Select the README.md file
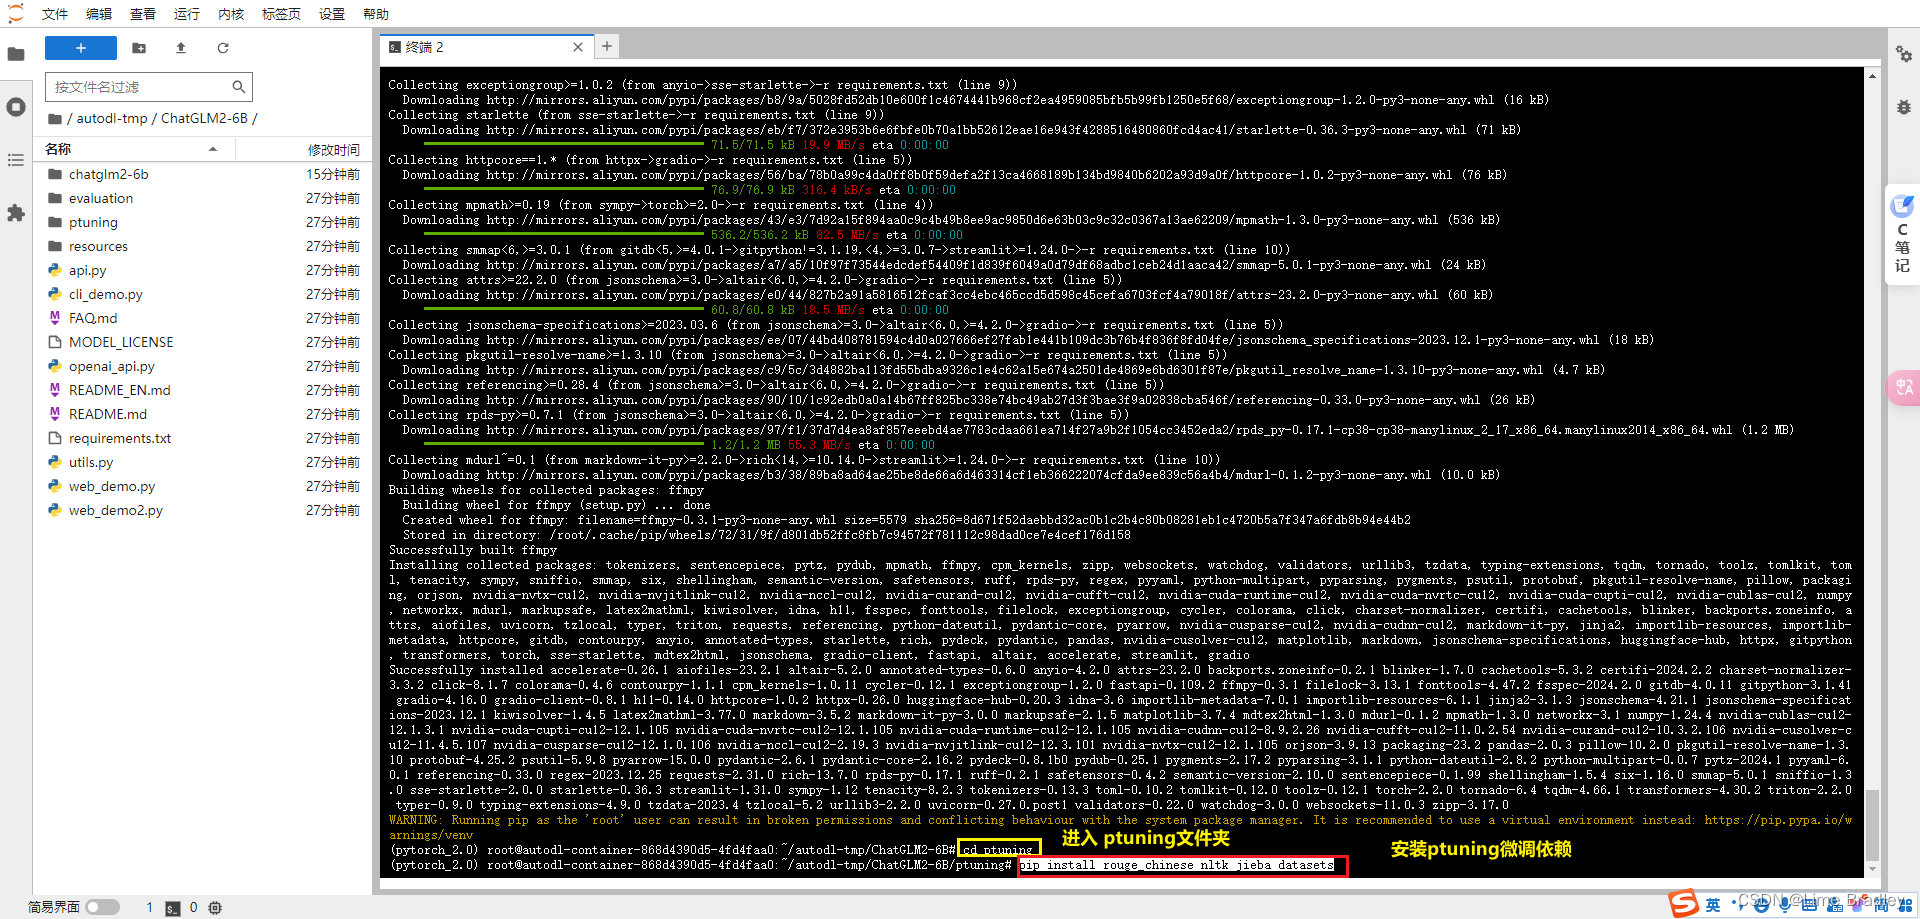The width and height of the screenshot is (1920, 919). pos(203,414)
